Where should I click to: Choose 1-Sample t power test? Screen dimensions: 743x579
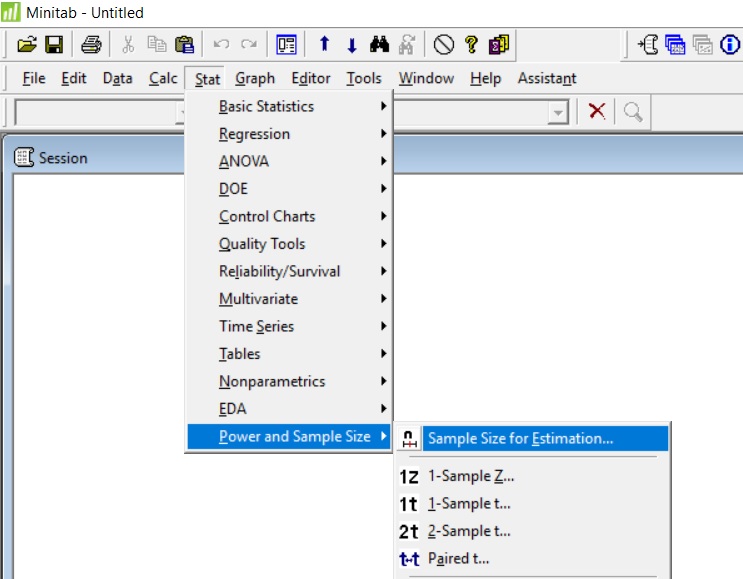pyautogui.click(x=533, y=503)
